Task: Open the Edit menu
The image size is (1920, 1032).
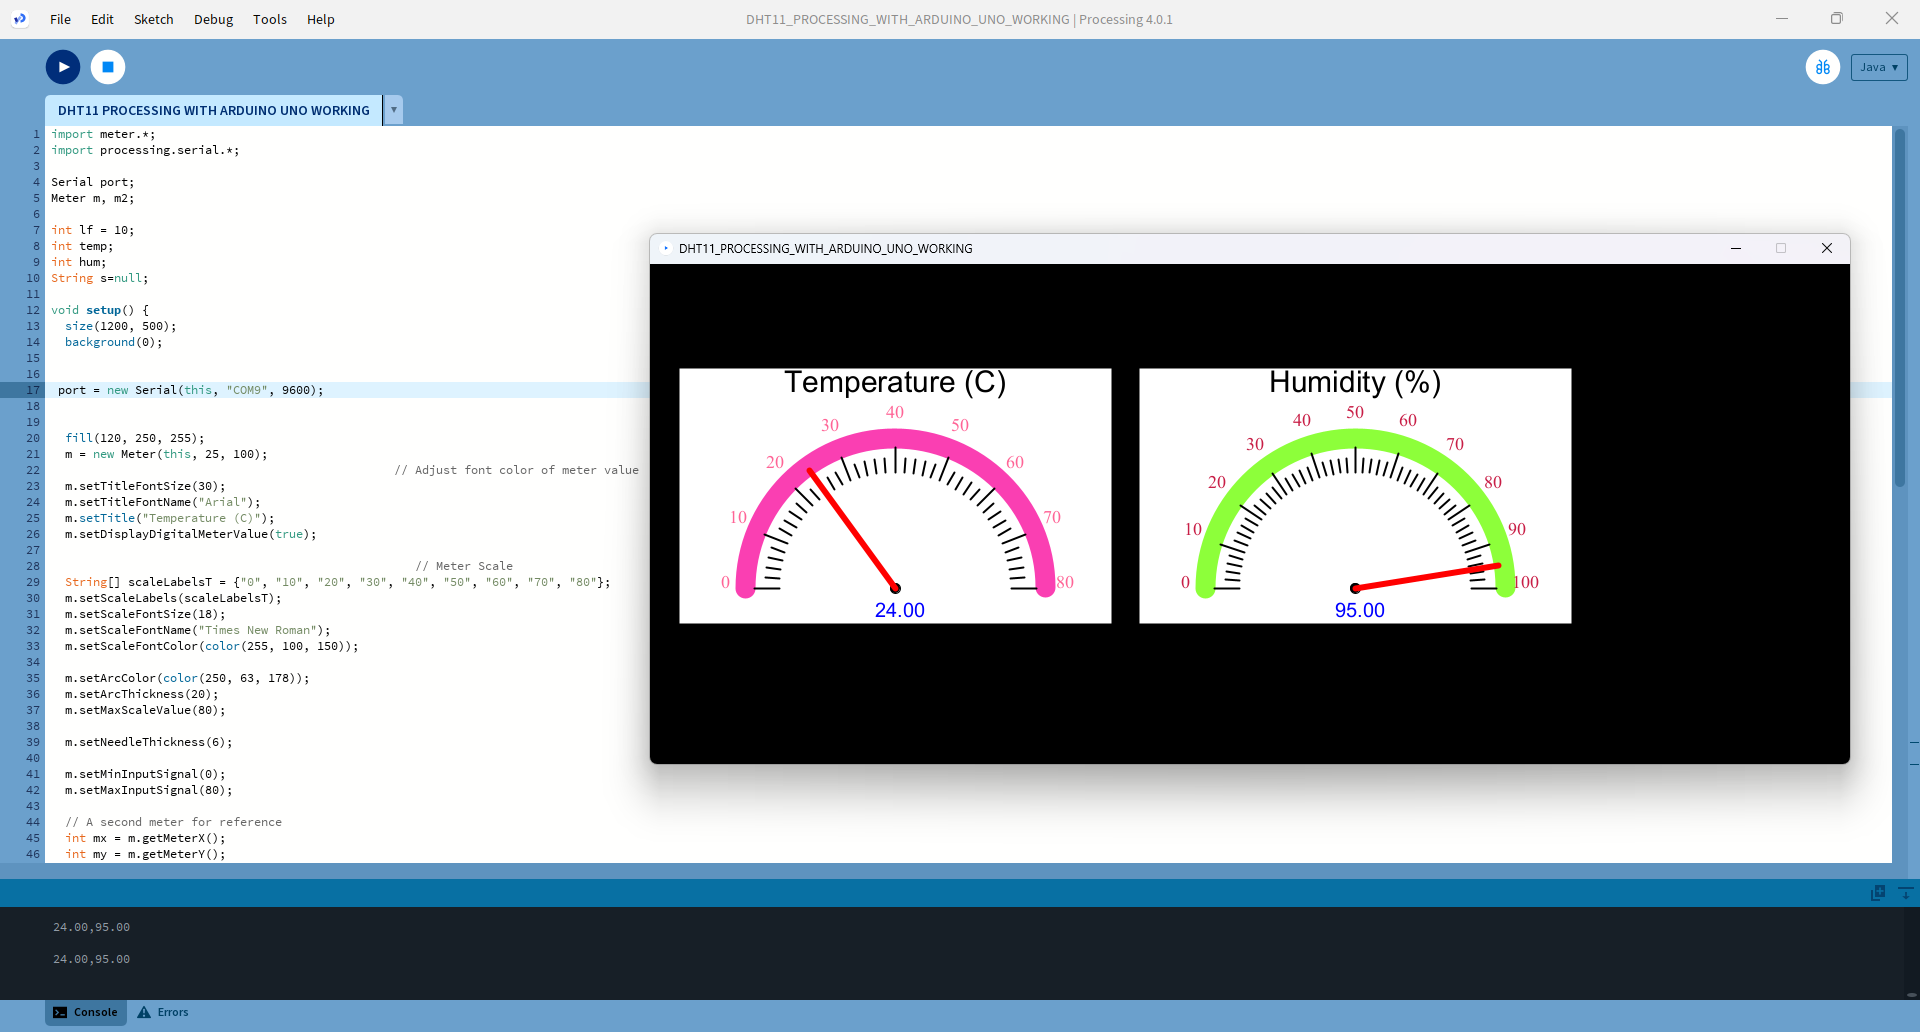Action: (x=102, y=19)
